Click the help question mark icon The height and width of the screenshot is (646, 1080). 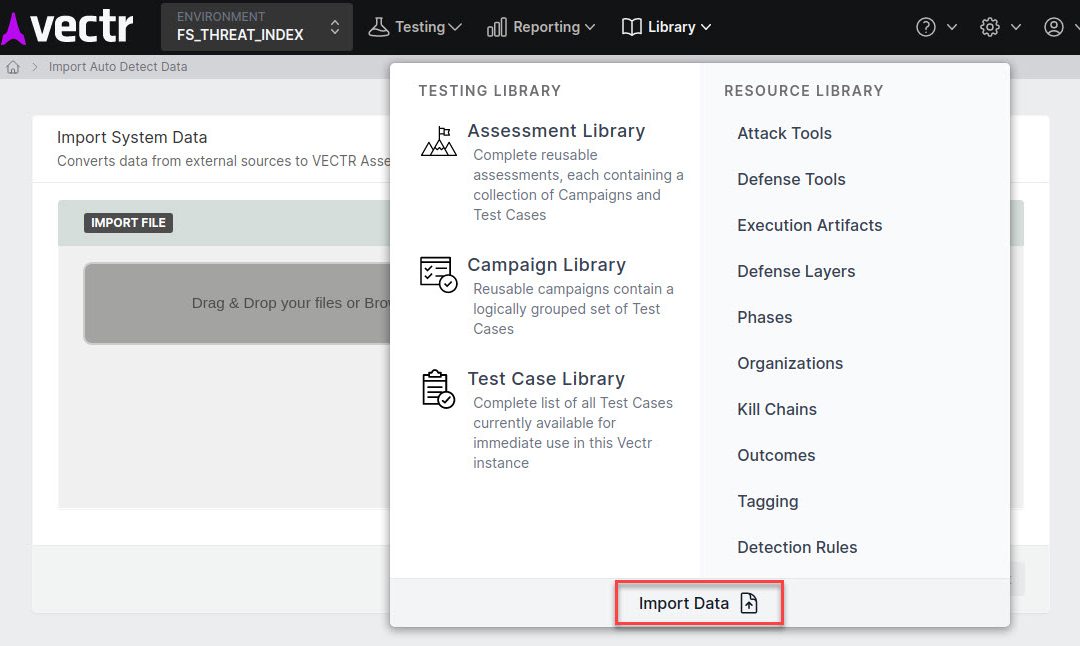click(926, 27)
